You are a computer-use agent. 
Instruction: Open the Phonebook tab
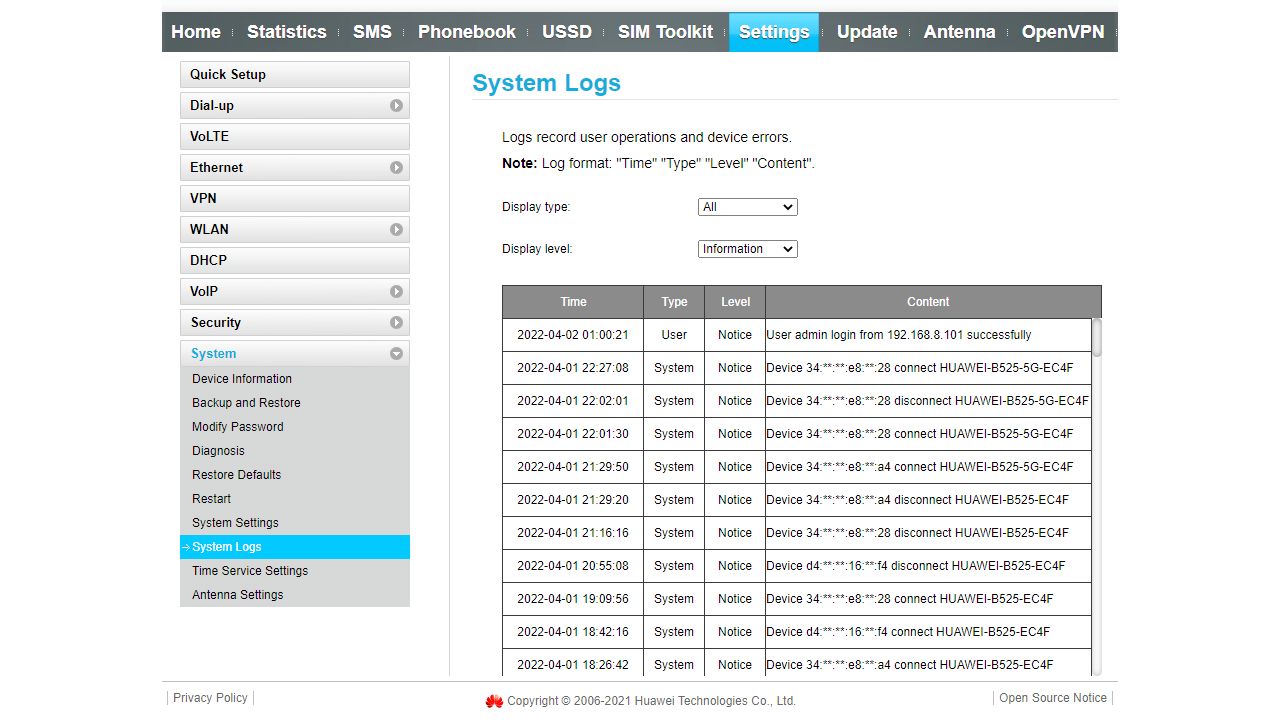pos(467,32)
